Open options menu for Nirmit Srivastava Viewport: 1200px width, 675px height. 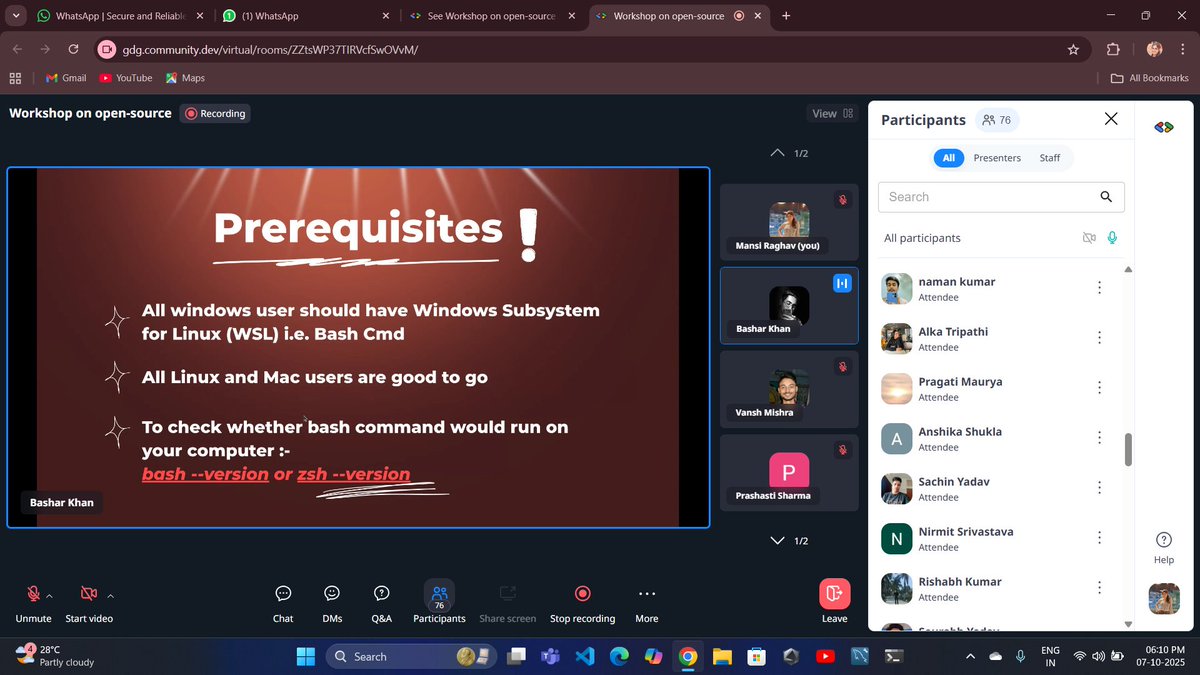[1099, 538]
